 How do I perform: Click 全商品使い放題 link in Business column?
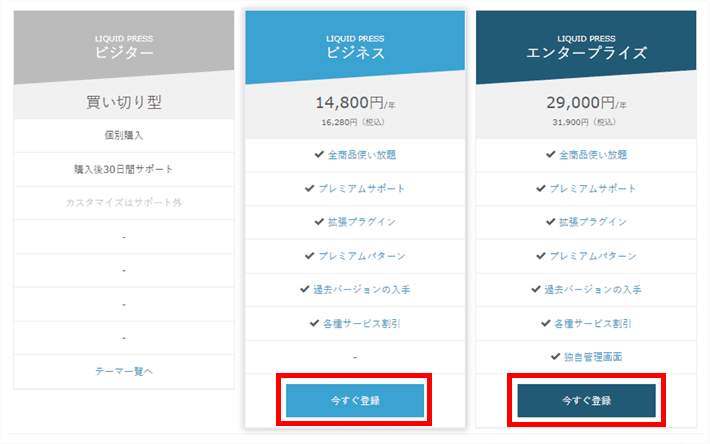(x=362, y=155)
